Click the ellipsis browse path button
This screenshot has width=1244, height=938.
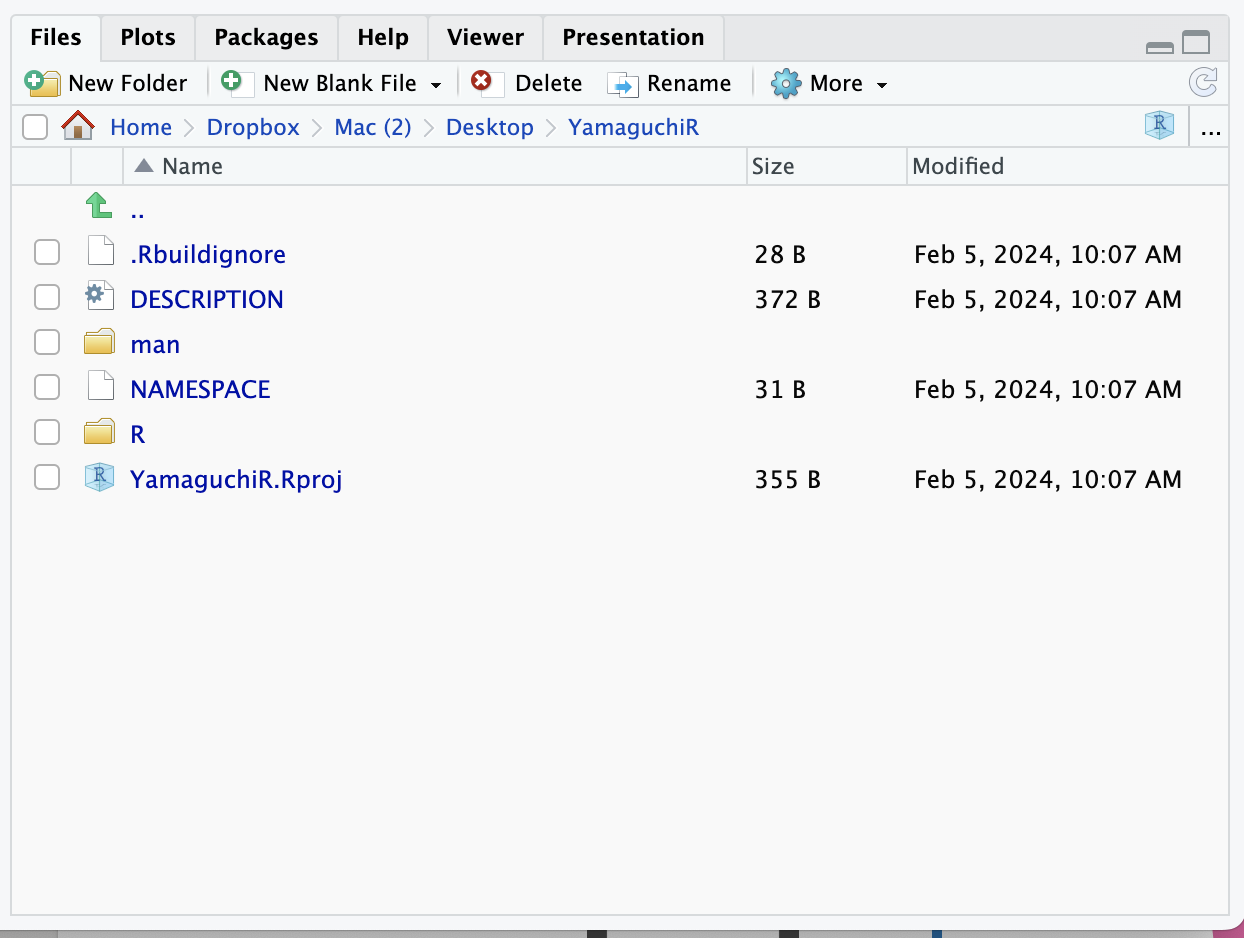(x=1210, y=128)
